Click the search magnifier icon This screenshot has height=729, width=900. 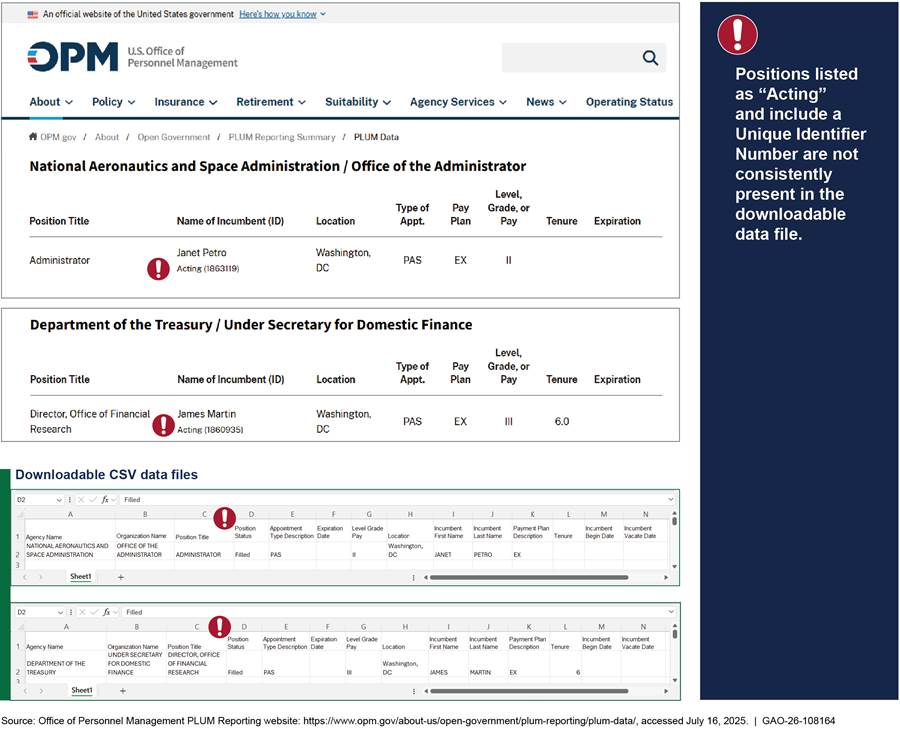point(650,58)
